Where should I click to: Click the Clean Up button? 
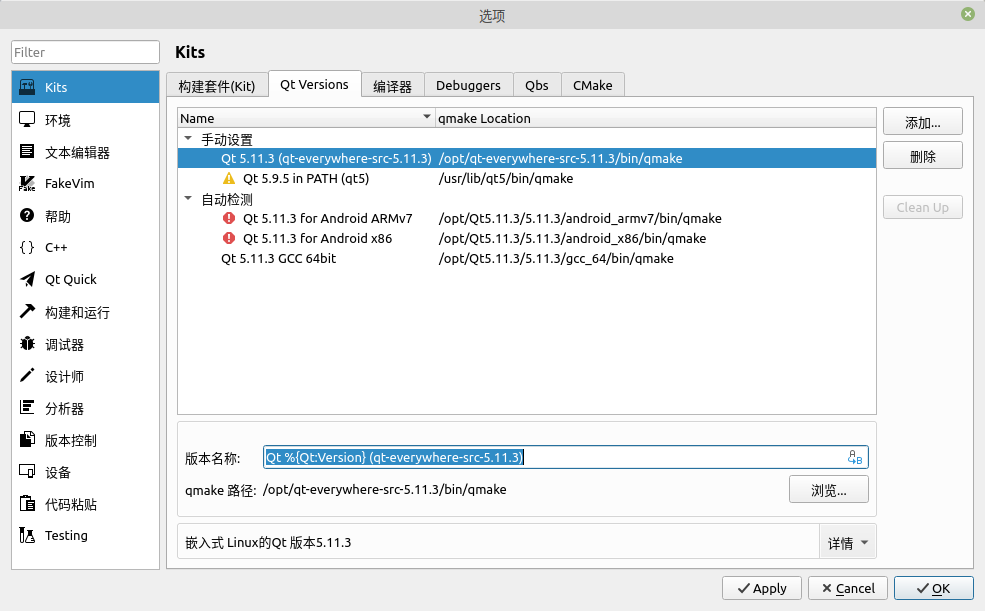pos(923,207)
